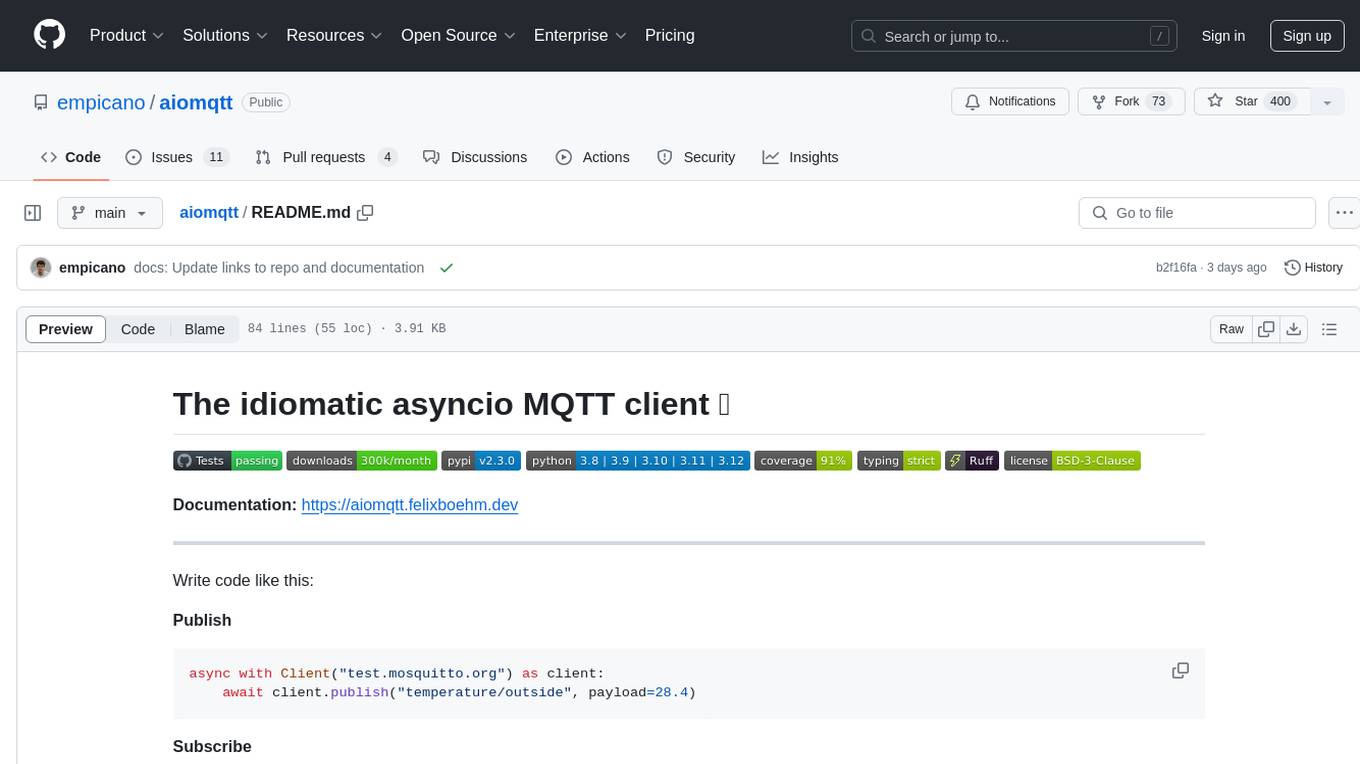Click the downloads 300k/month badge
This screenshot has width=1360, height=764.
click(x=362, y=460)
